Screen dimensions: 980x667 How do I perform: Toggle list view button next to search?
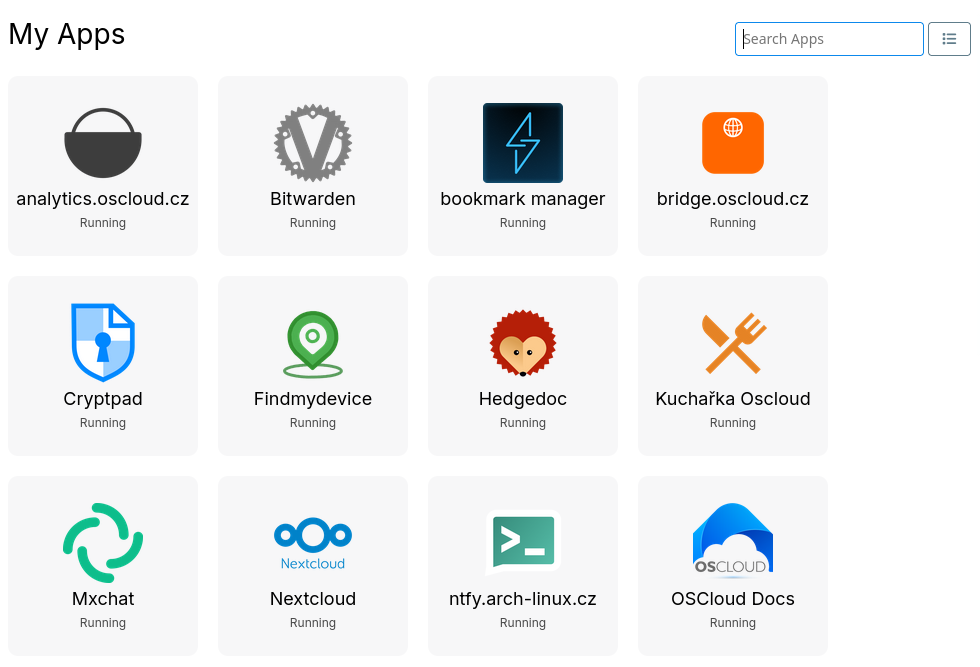pos(949,39)
